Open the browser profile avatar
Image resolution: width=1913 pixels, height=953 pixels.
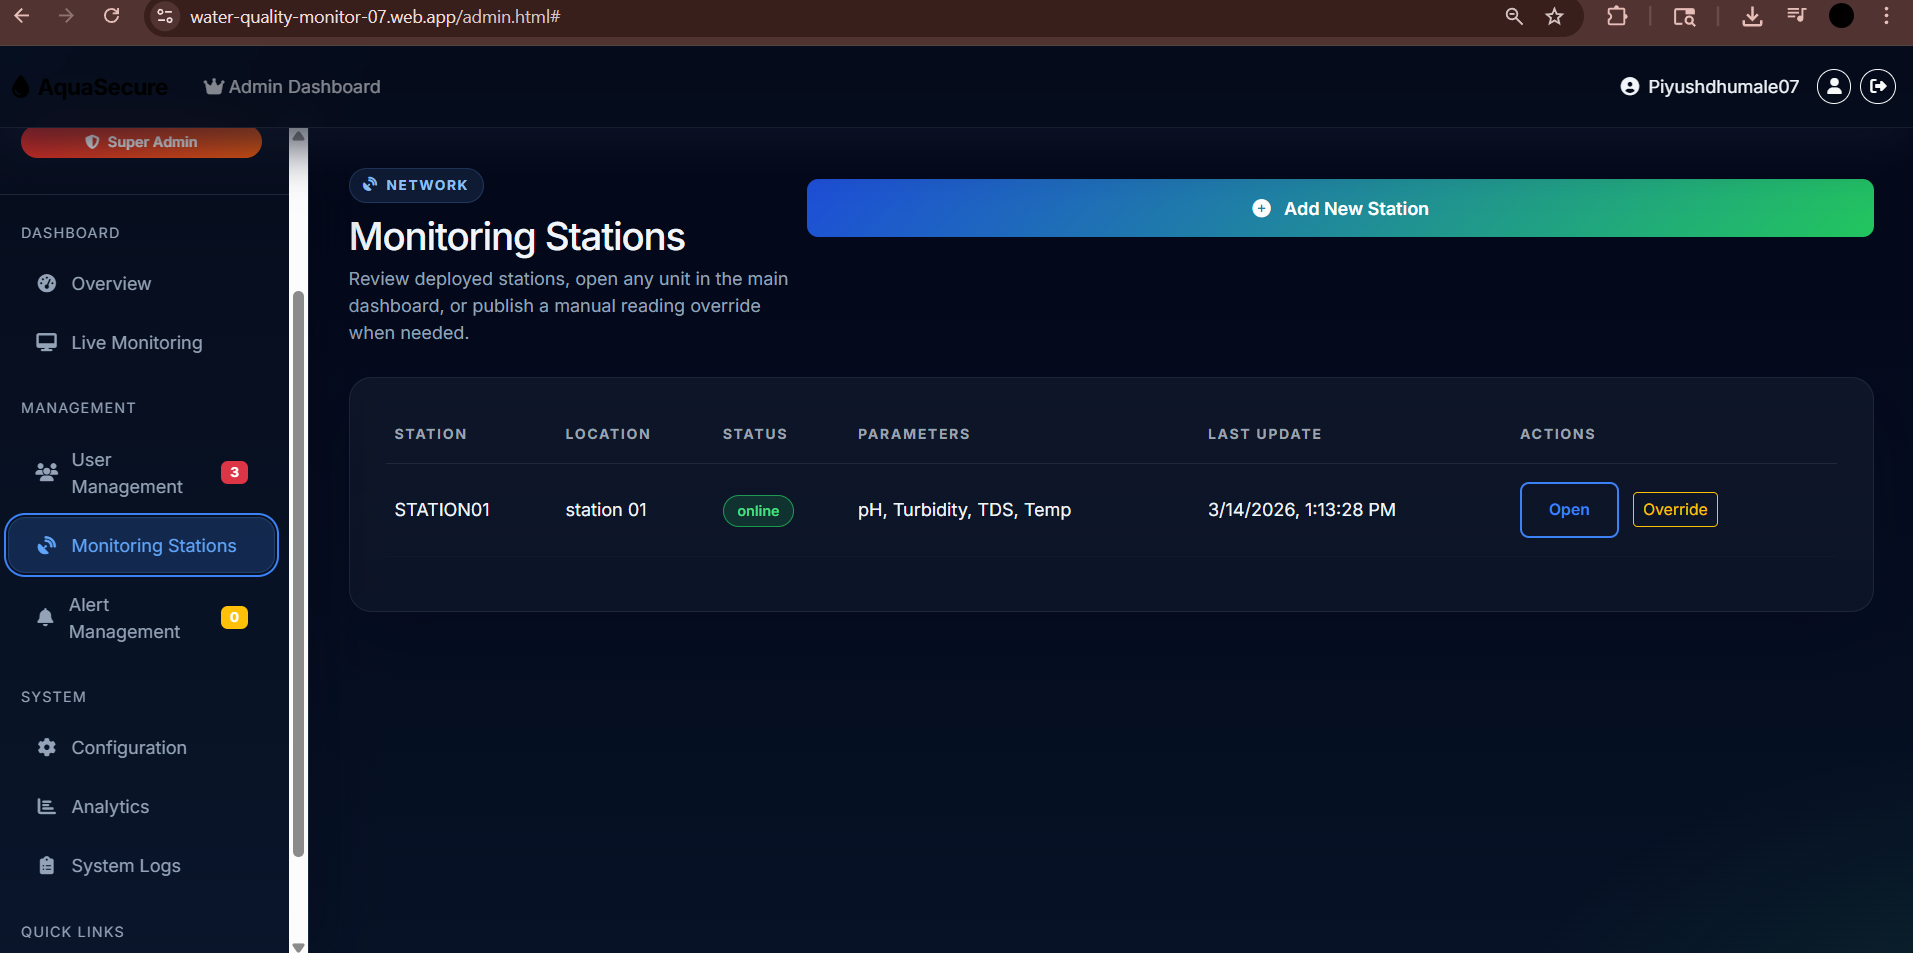(x=1841, y=16)
